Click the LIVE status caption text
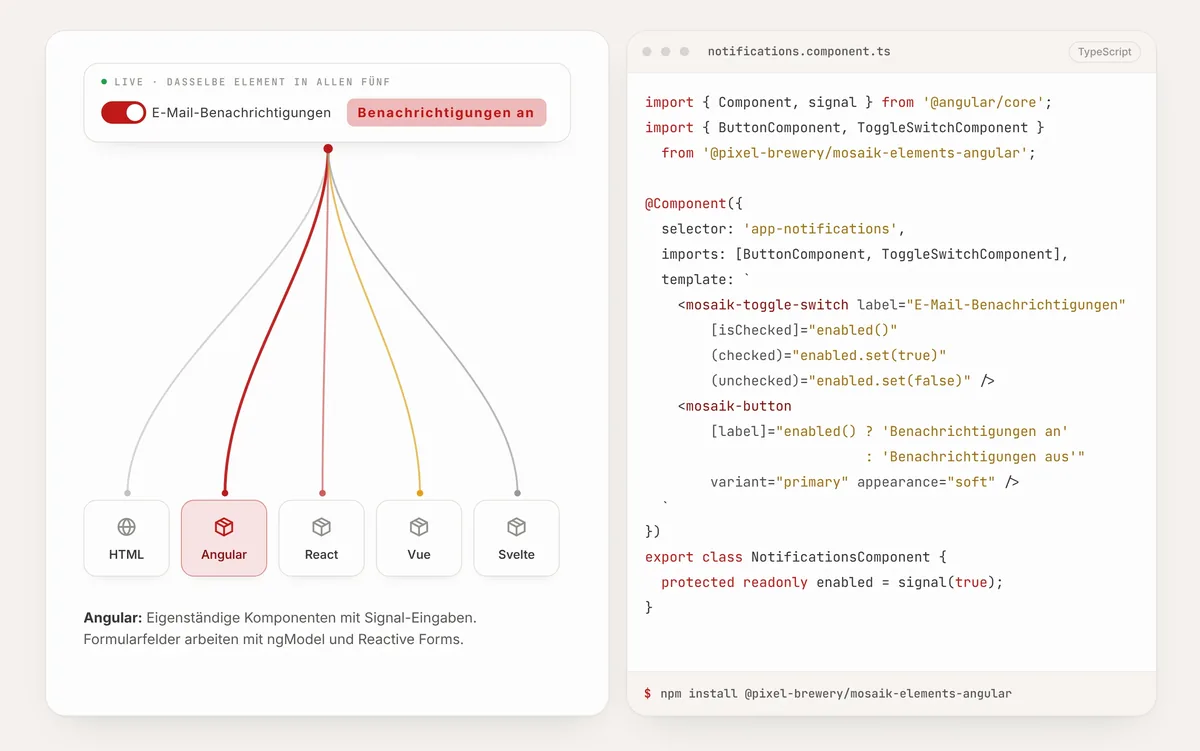The image size is (1200, 751). (252, 82)
